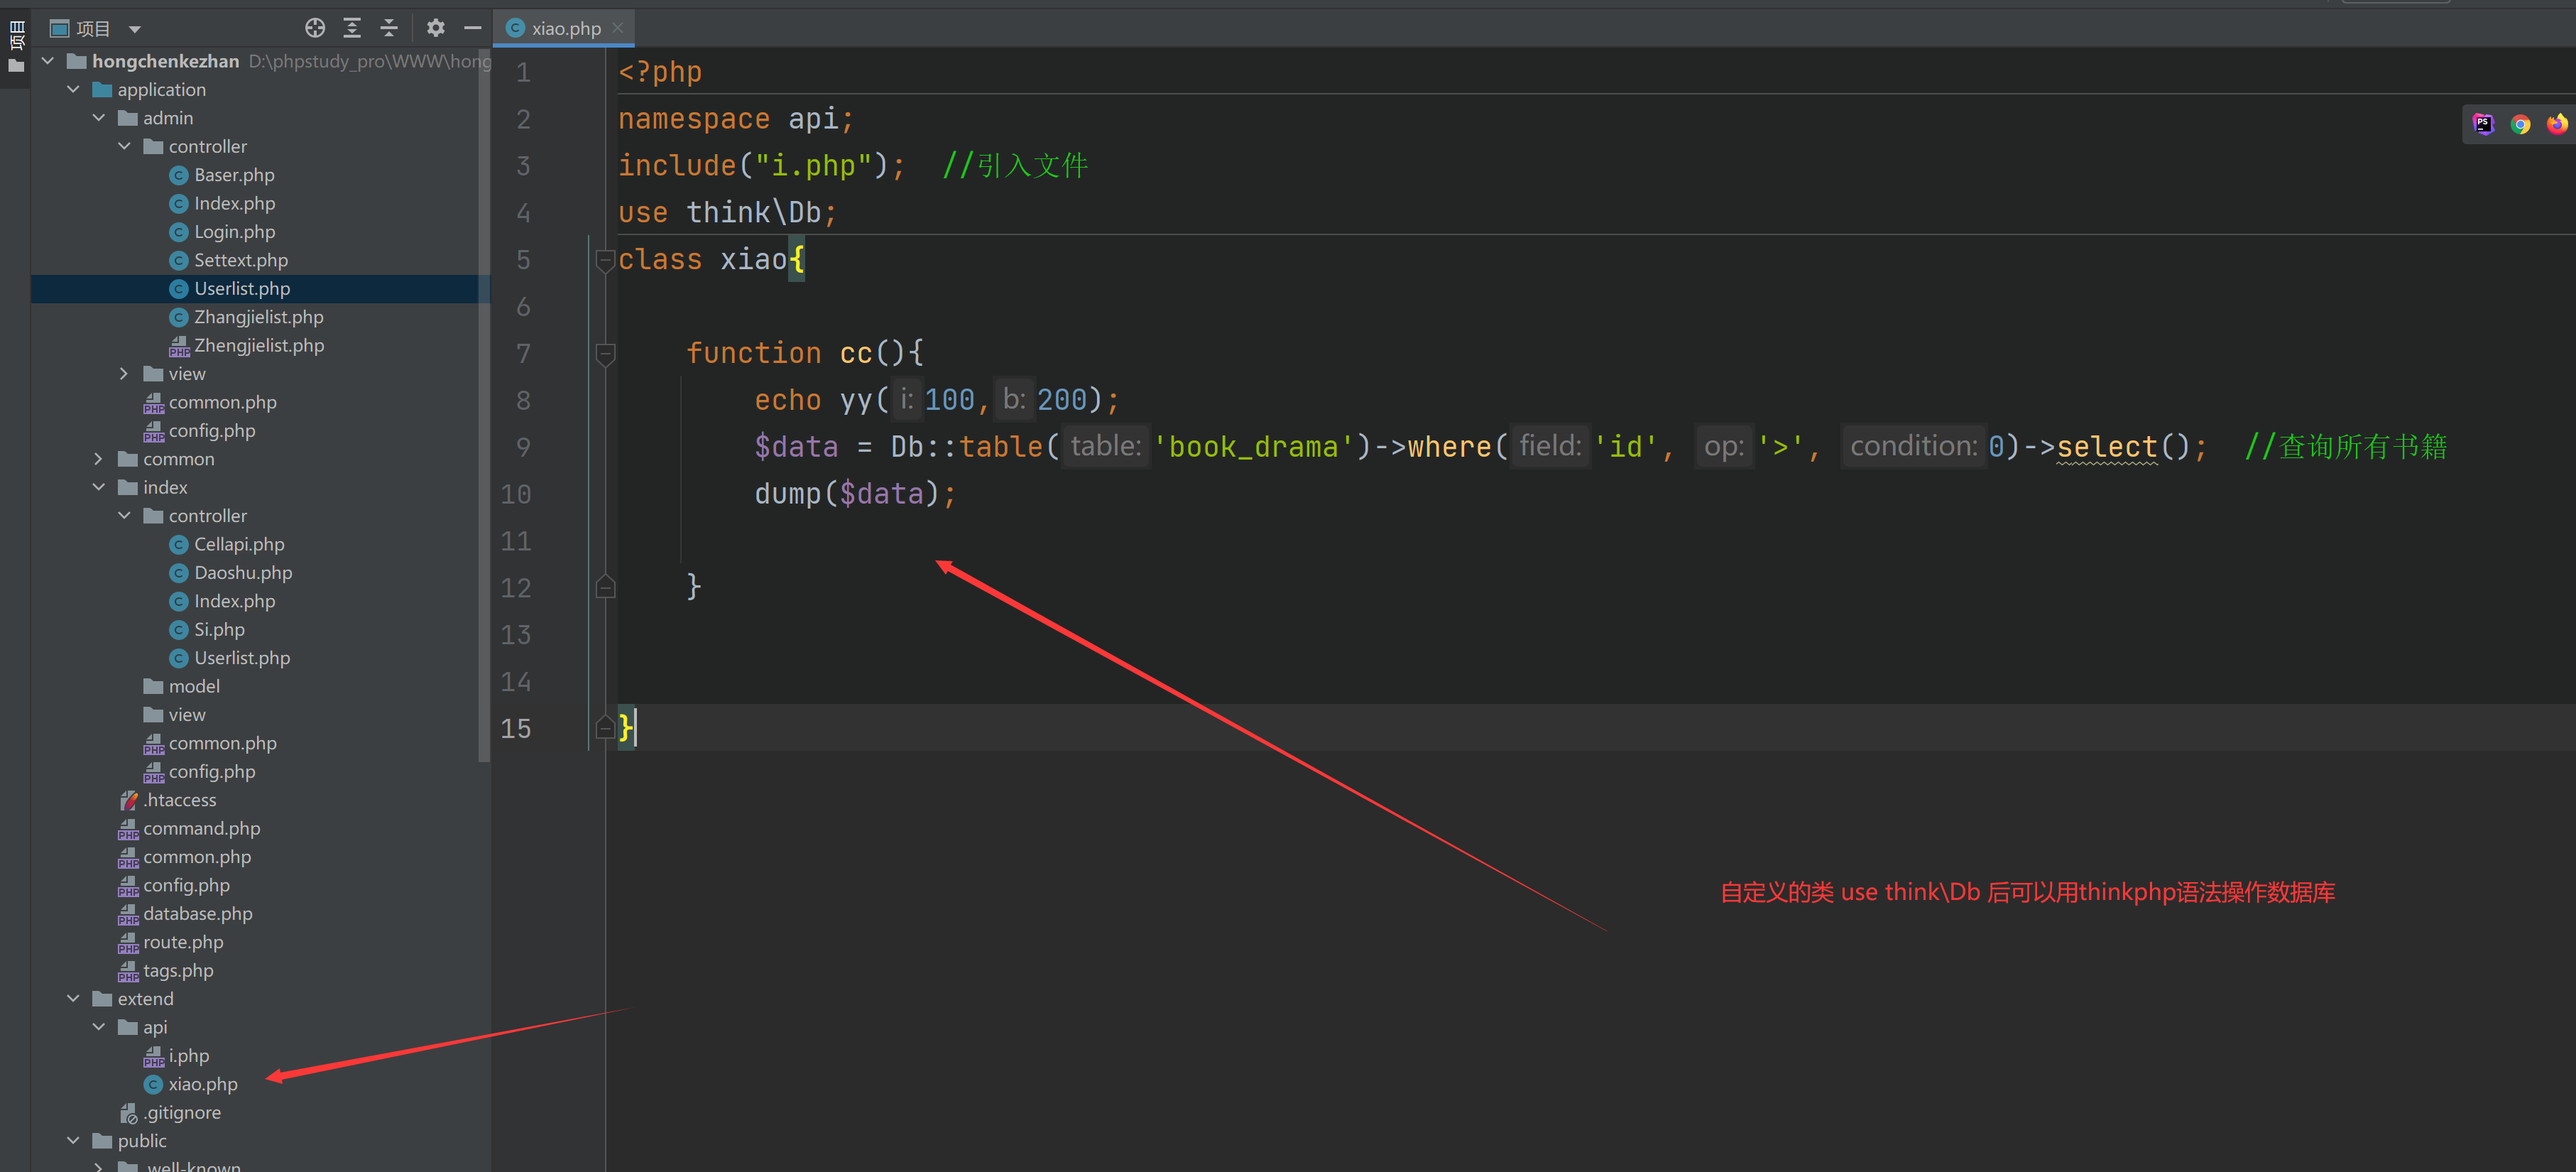The image size is (2576, 1172).
Task: Select the .htaccess file
Action: coord(180,800)
